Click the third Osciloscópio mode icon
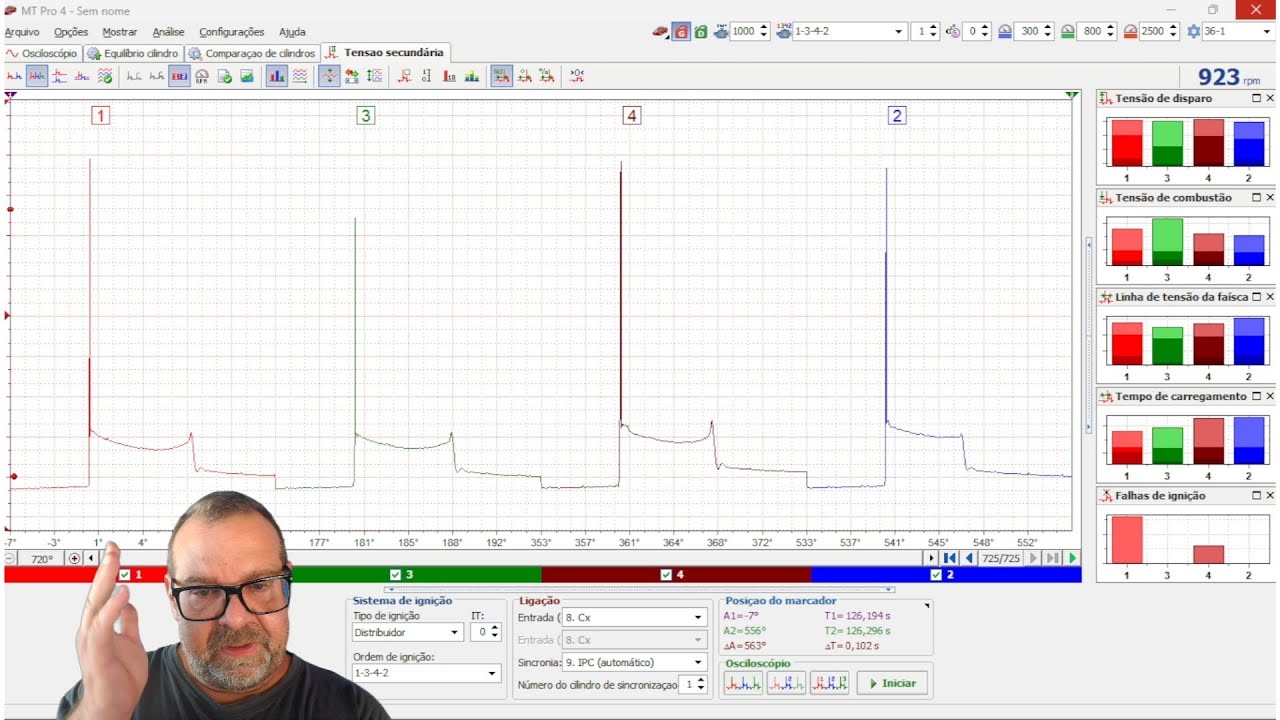 point(830,683)
